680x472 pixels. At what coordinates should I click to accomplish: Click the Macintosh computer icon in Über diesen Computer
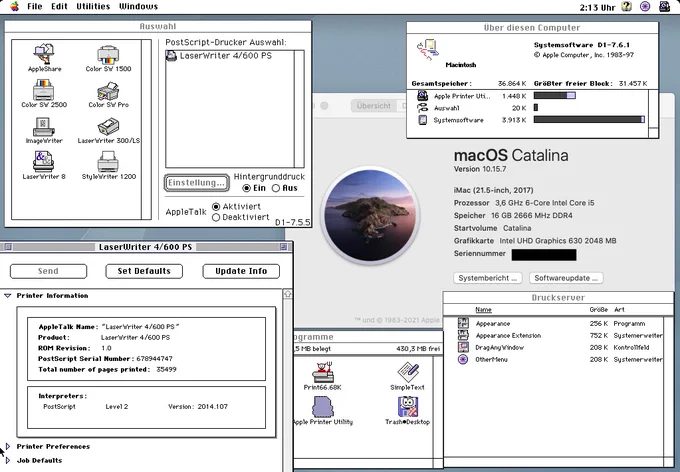pyautogui.click(x=428, y=49)
